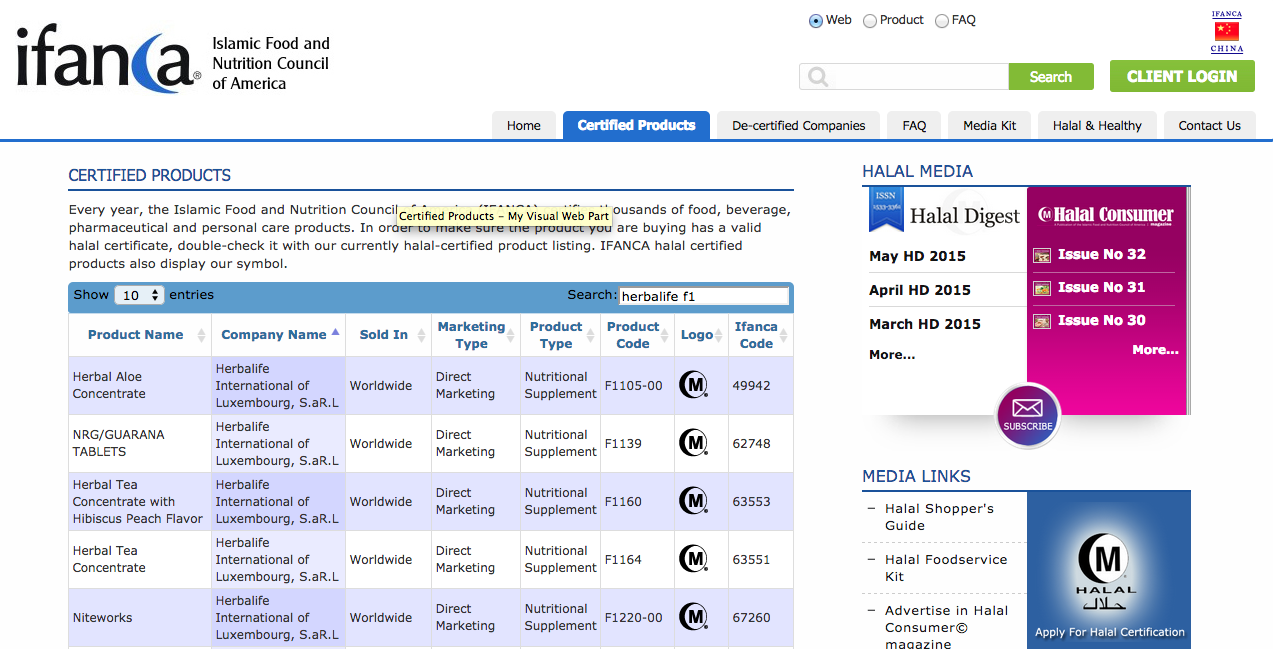This screenshot has width=1273, height=649.
Task: Click the magnifier icon in site search
Action: (x=818, y=77)
